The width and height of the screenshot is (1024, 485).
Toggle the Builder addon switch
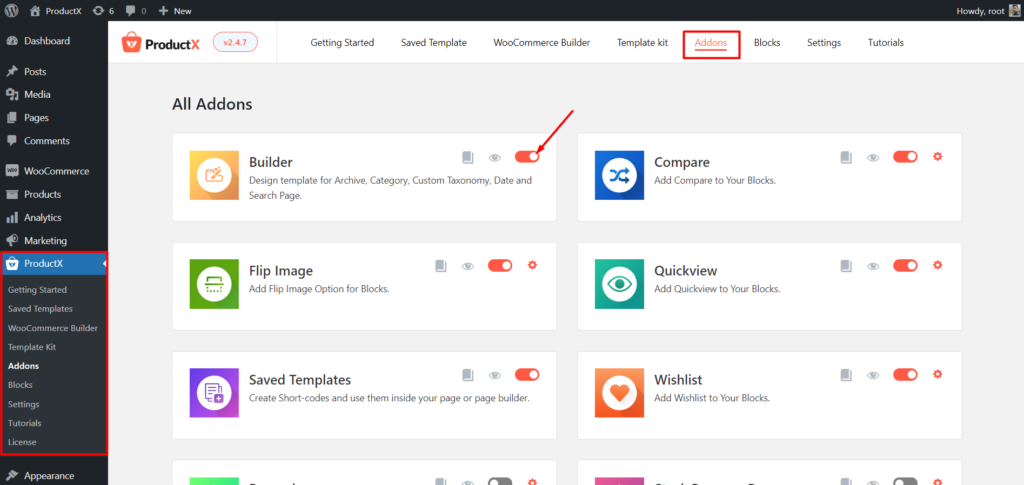point(527,157)
